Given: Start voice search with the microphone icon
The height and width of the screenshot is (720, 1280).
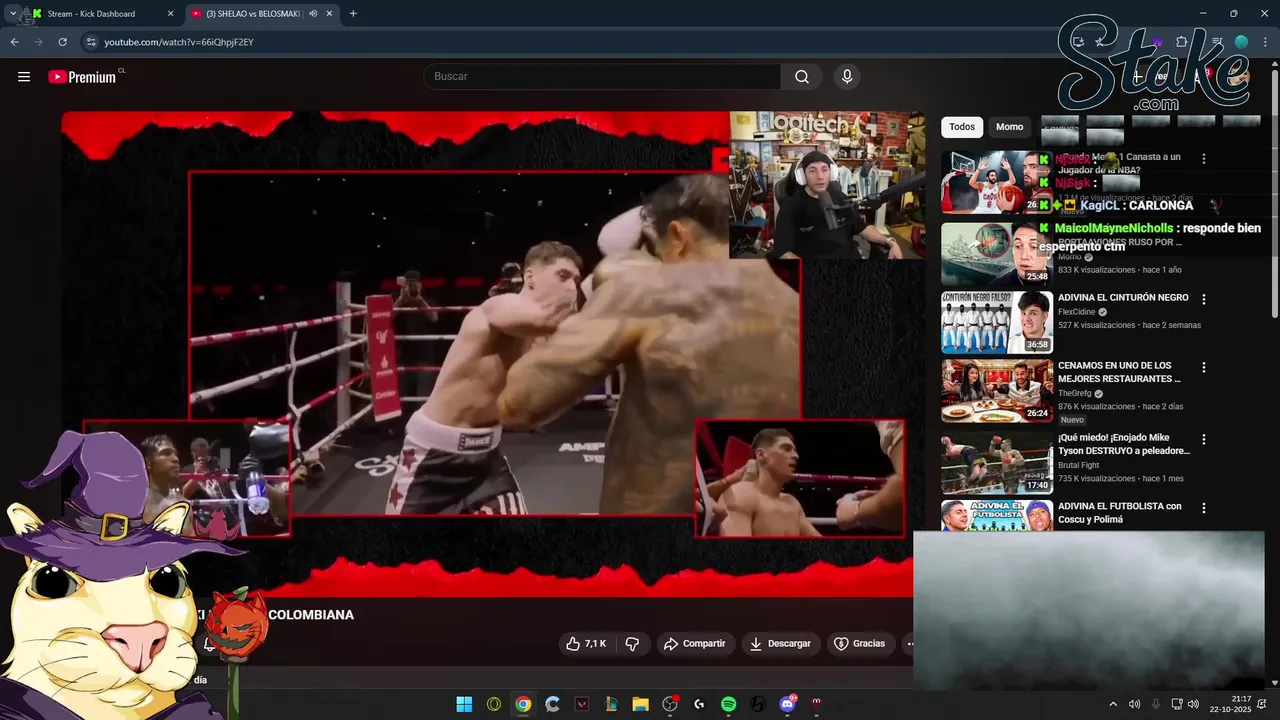Looking at the screenshot, I should pos(847,77).
